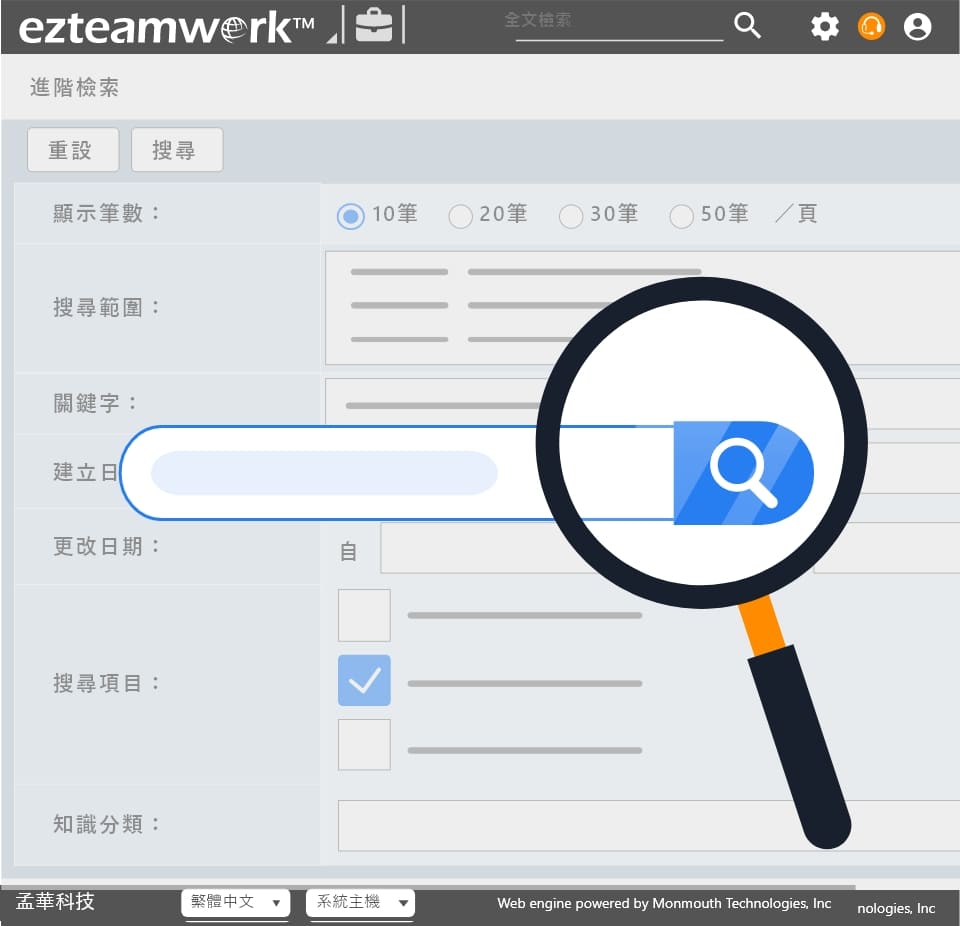Uncheck the checked blue search item checkbox
Screen dimensions: 960x926
click(364, 681)
